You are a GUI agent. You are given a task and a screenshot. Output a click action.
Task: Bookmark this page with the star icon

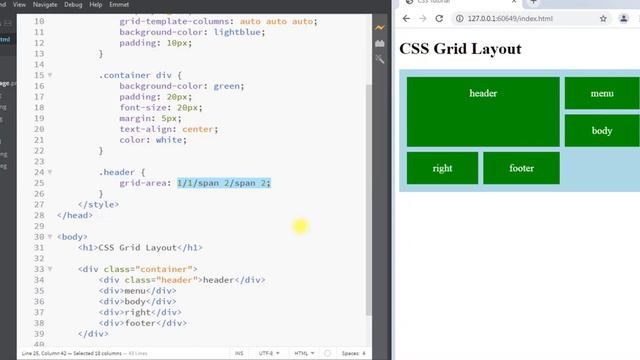pyautogui.click(x=603, y=18)
